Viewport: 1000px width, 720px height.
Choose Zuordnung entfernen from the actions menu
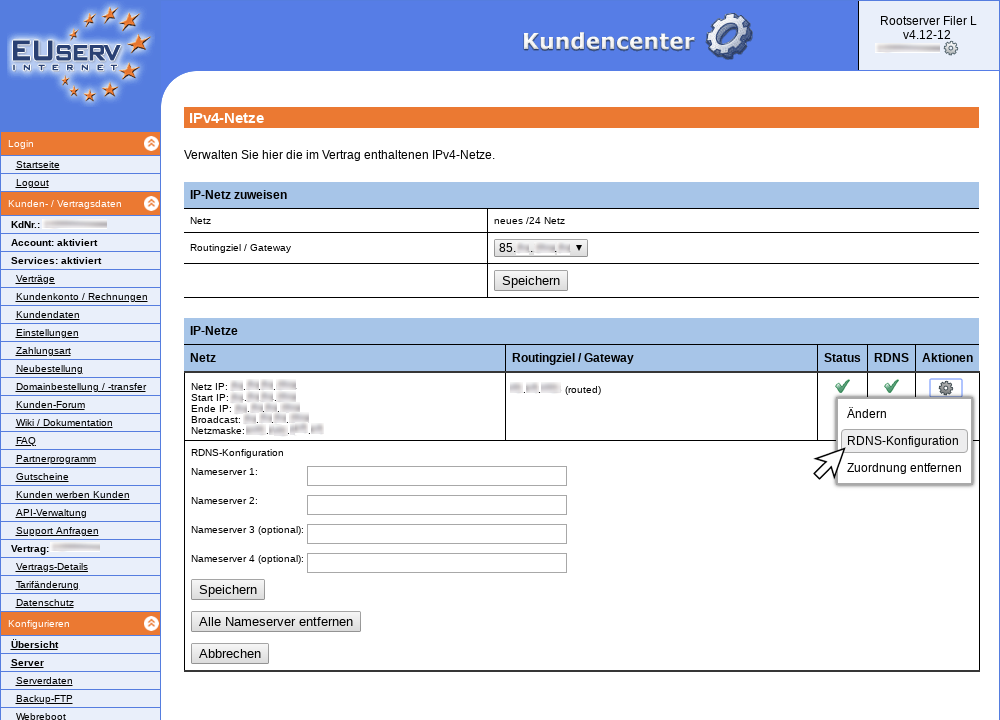[904, 467]
